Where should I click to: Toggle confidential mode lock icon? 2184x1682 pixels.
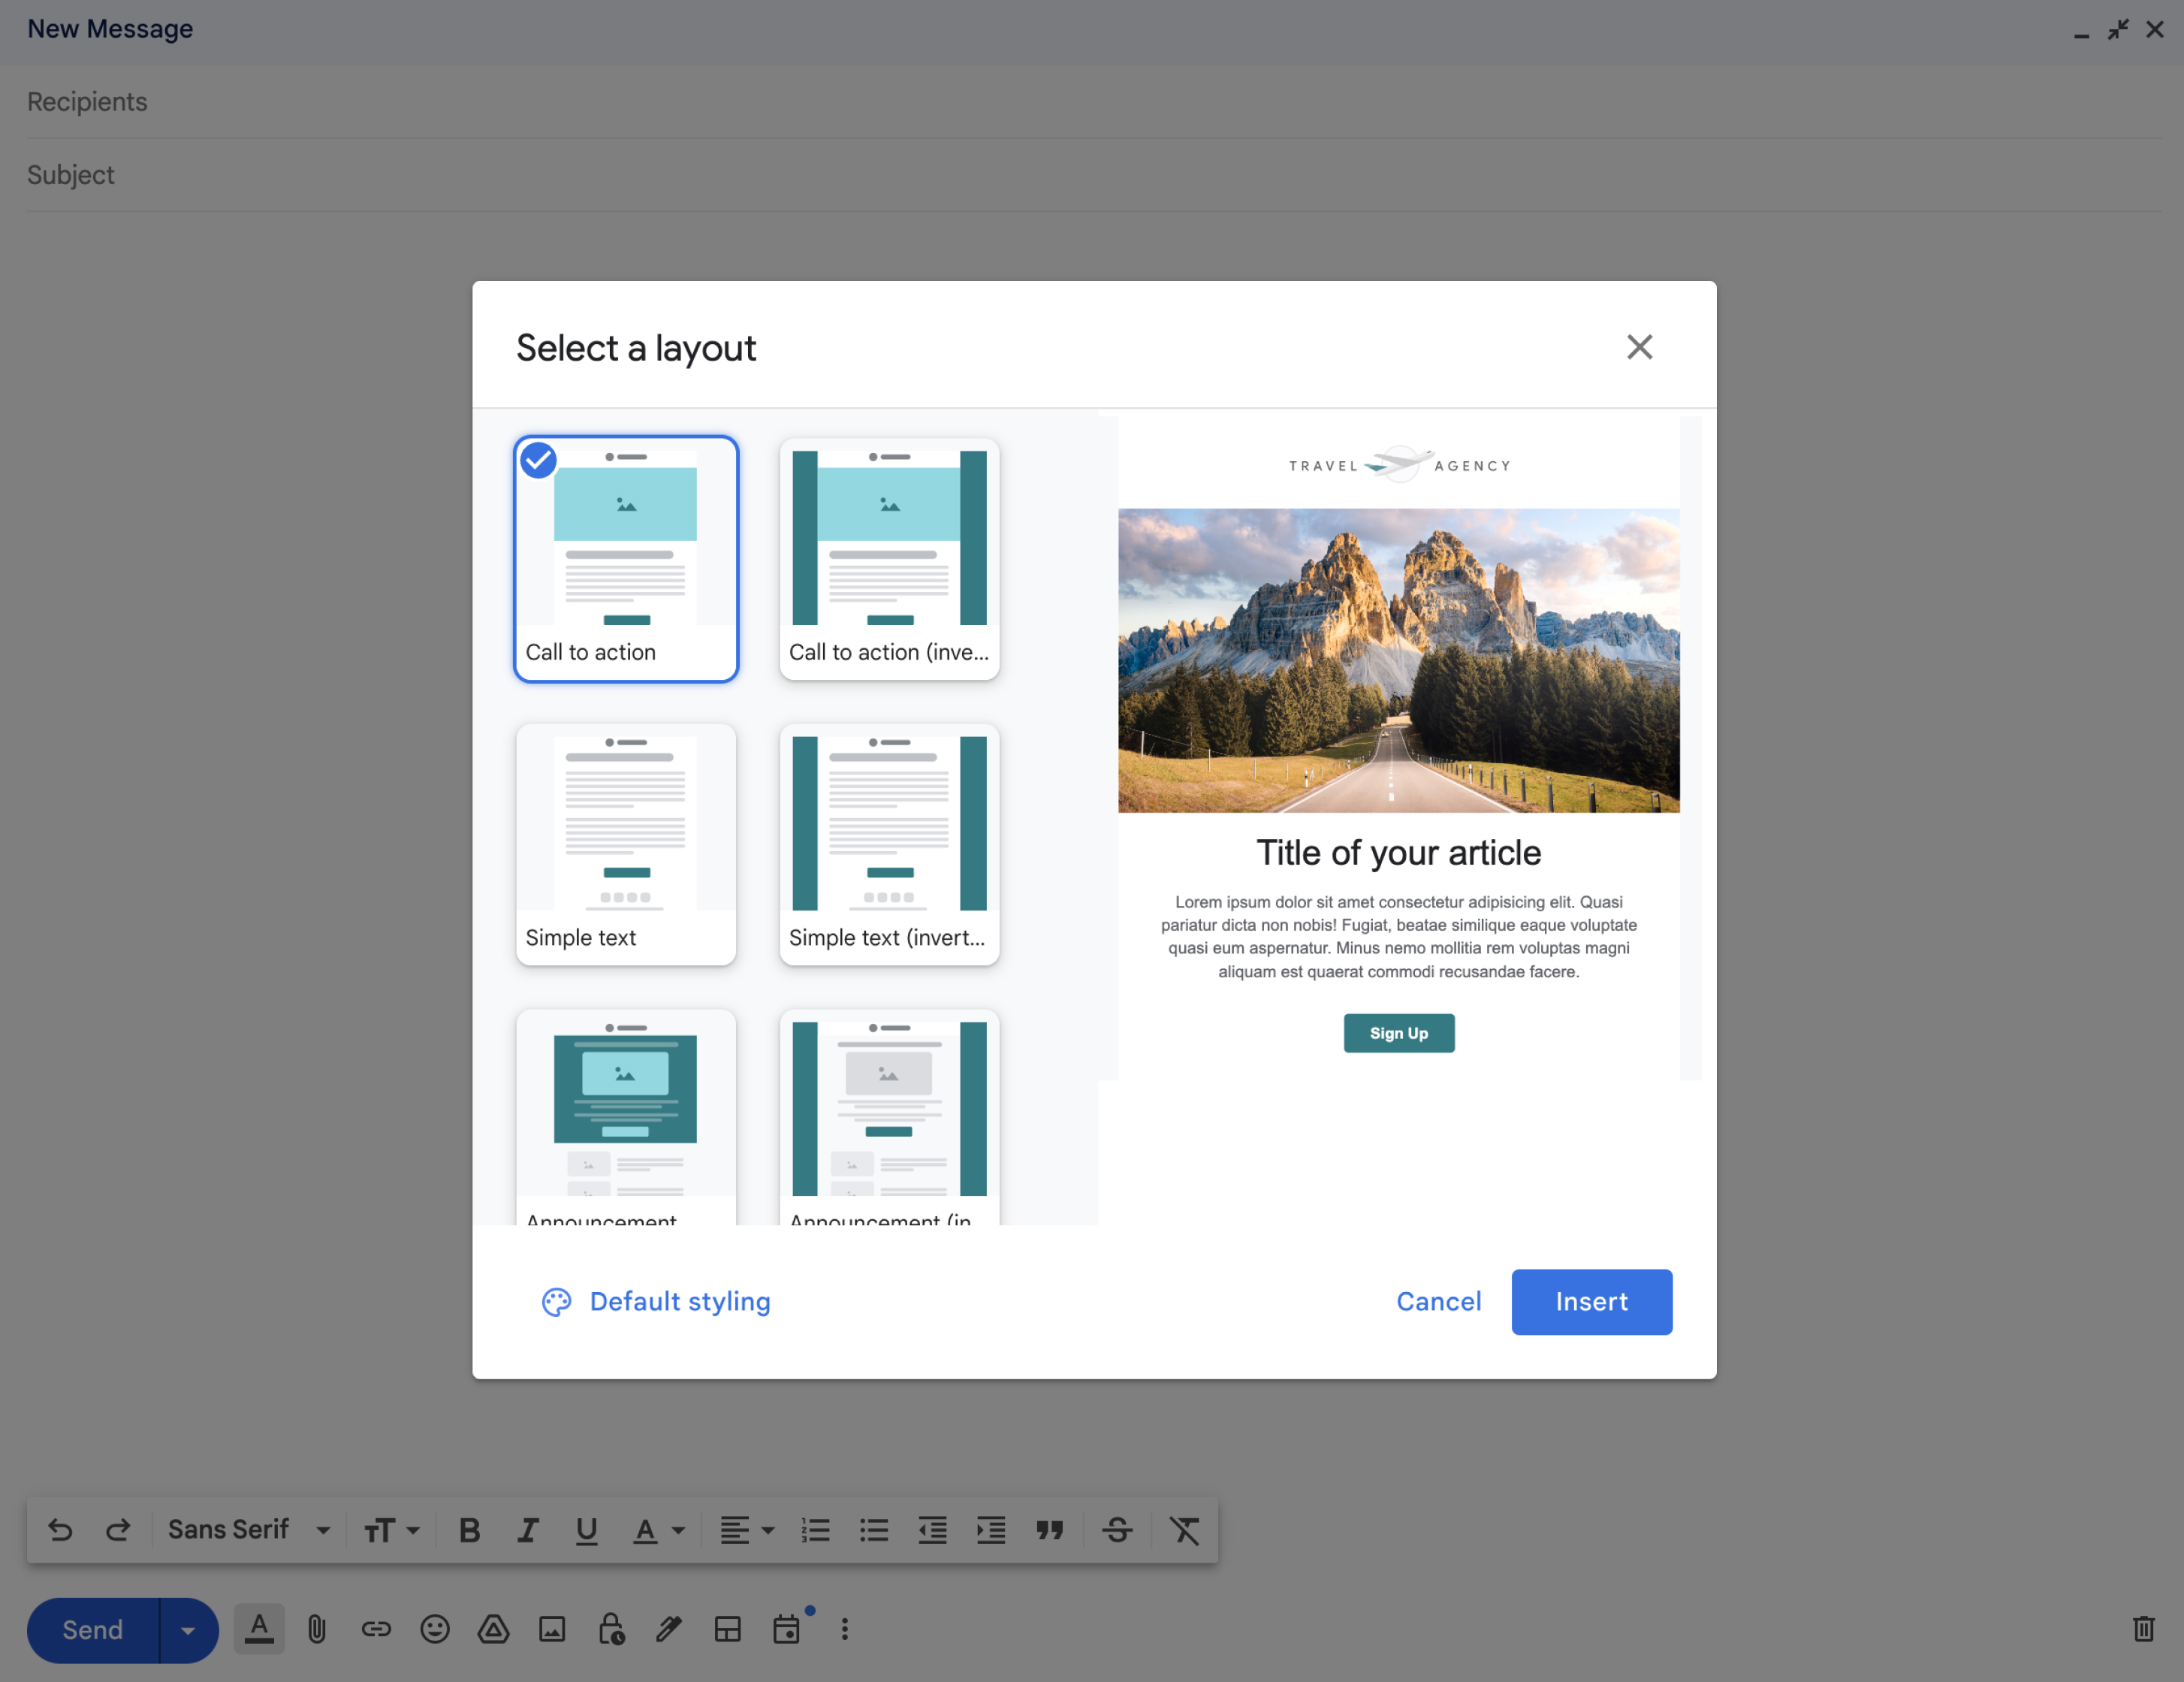tap(611, 1629)
